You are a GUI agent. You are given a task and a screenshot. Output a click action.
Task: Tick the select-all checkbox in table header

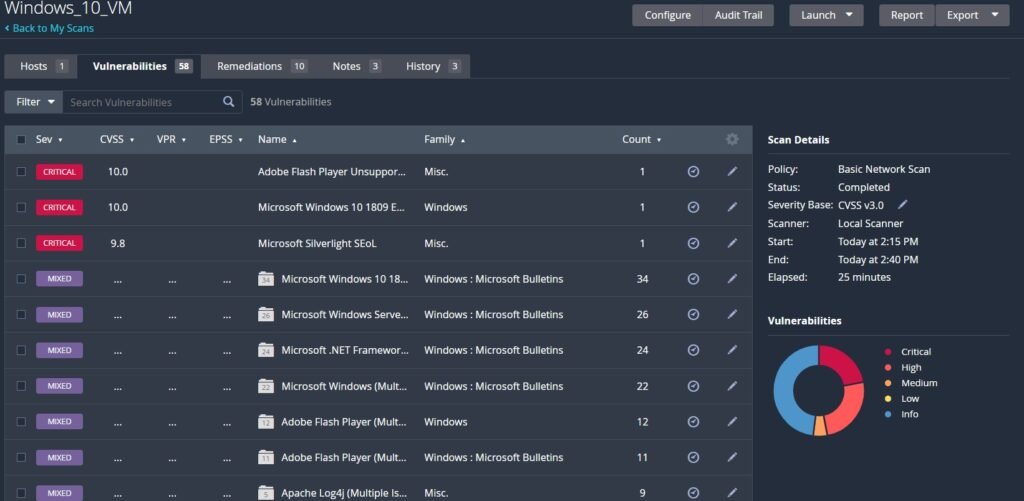[x=21, y=140]
